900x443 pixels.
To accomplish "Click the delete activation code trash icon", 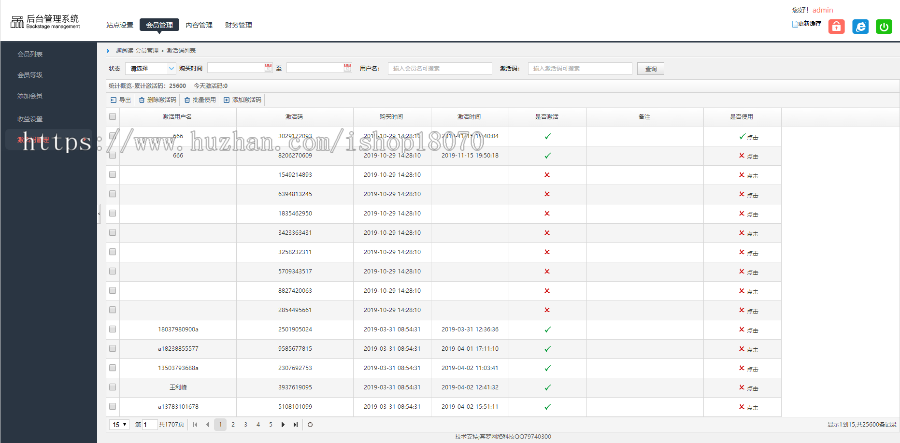I will (141, 100).
